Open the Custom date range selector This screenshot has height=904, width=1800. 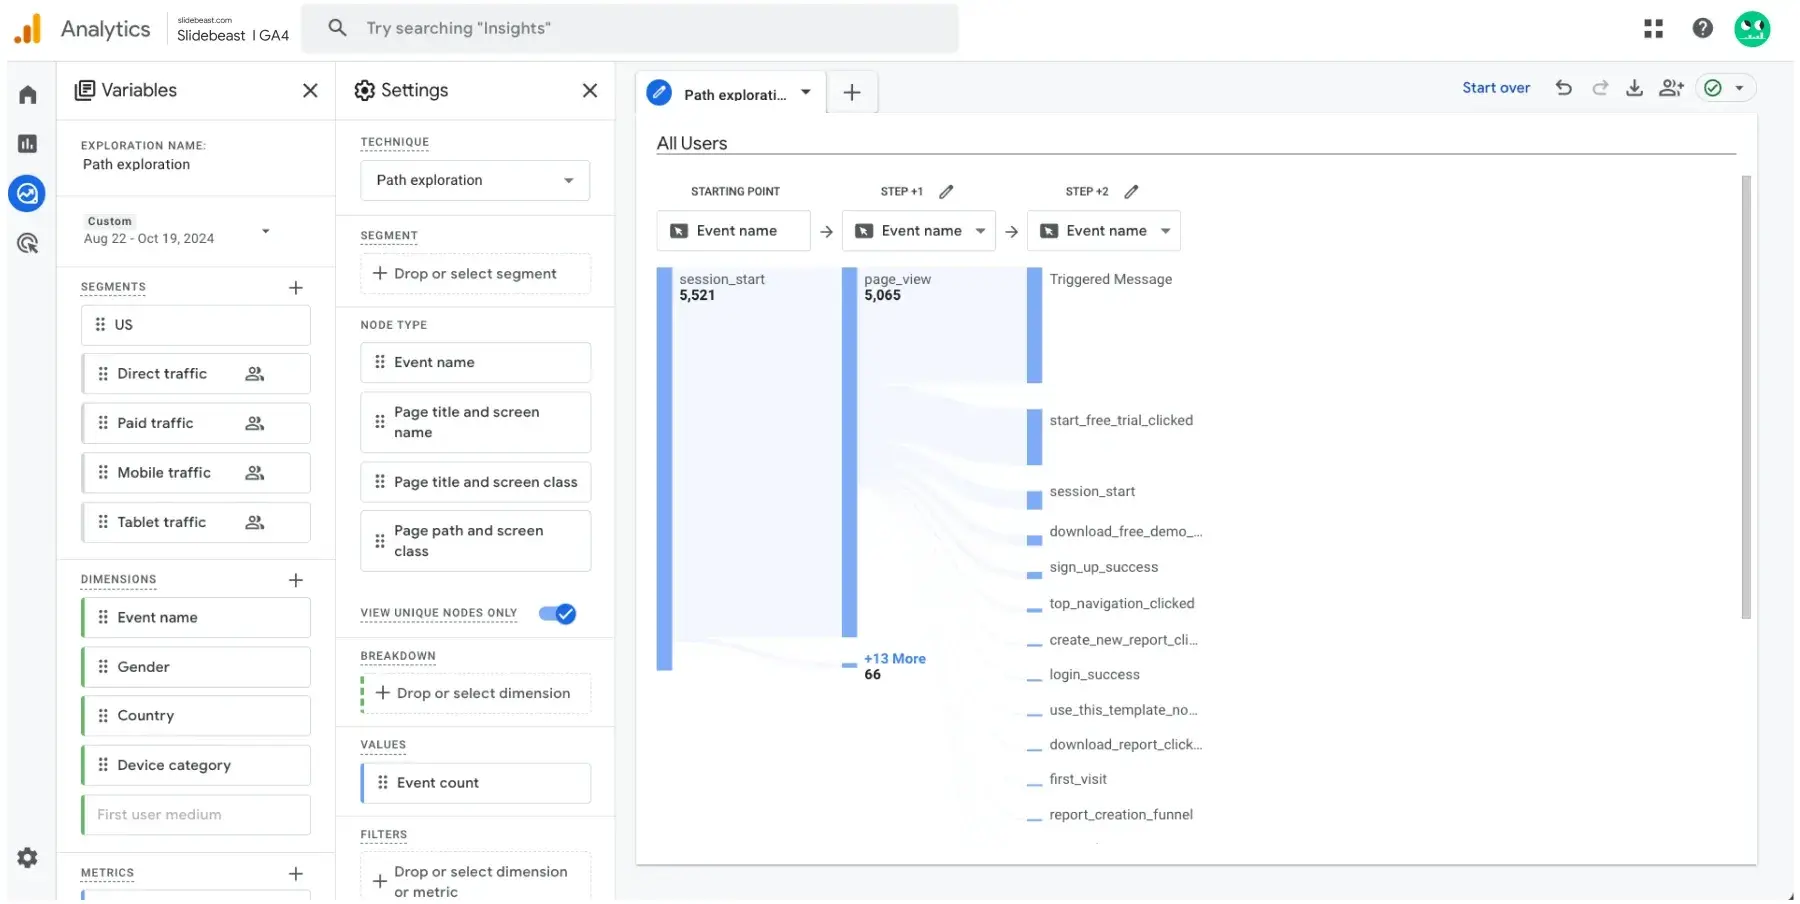click(x=178, y=232)
